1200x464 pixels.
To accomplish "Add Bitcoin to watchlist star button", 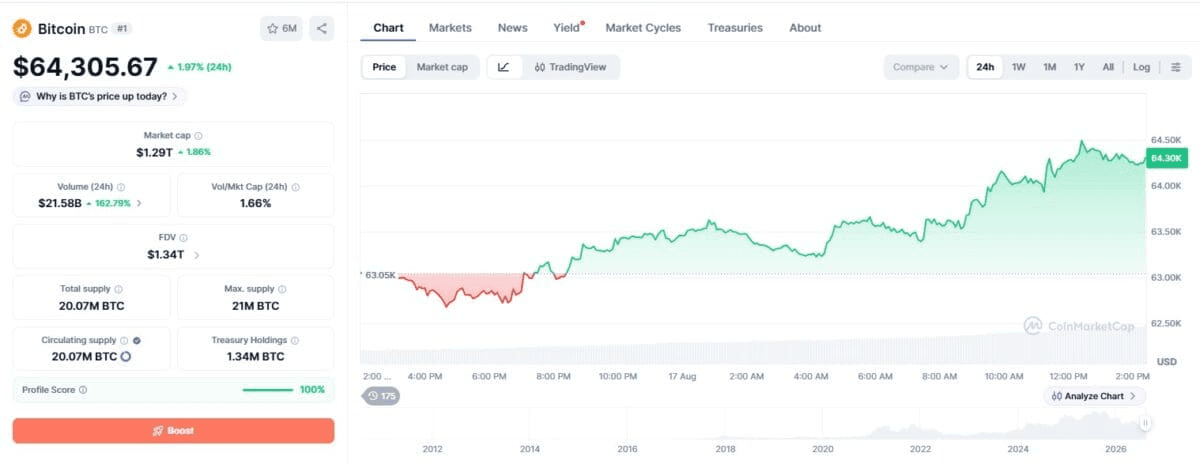I will [x=281, y=28].
